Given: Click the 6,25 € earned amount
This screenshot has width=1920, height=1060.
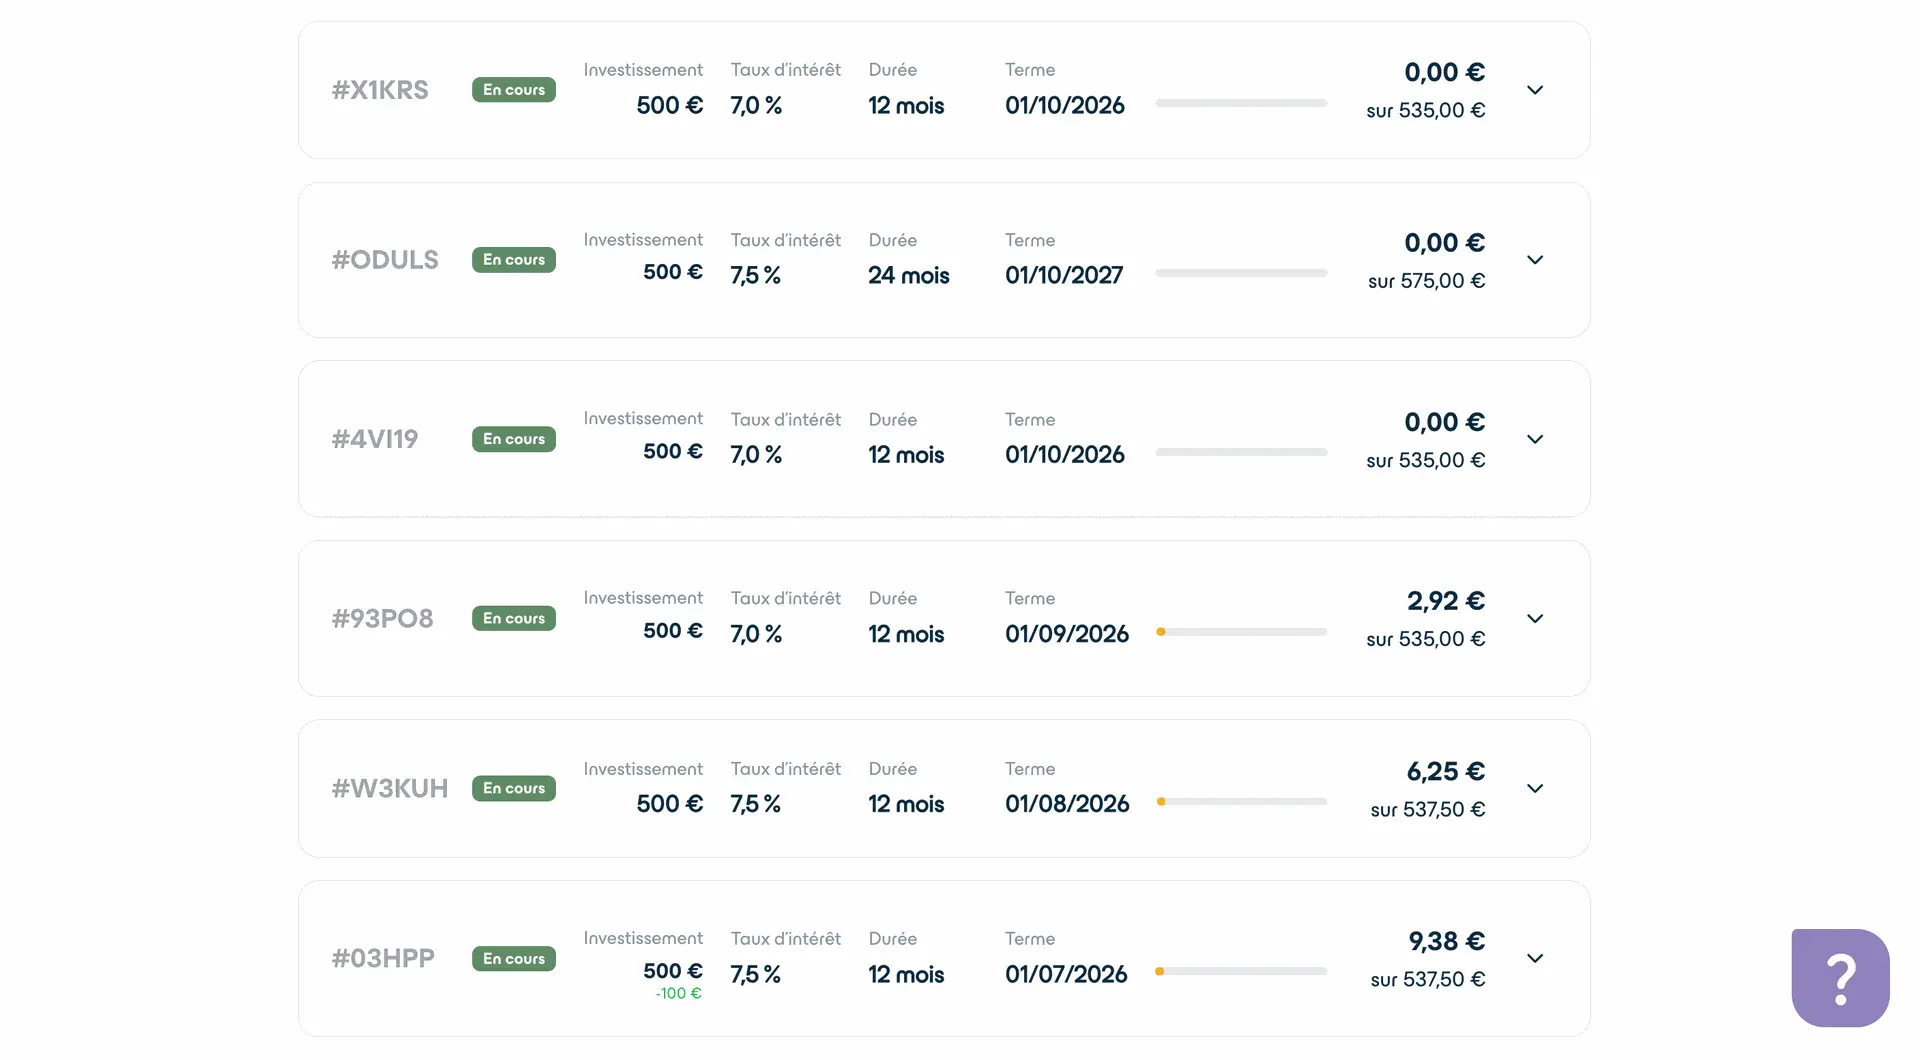Looking at the screenshot, I should pos(1445,772).
